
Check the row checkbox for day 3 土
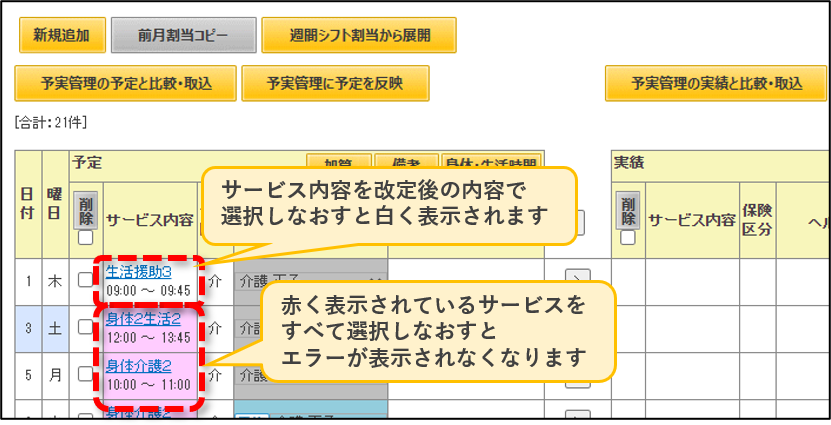click(85, 327)
